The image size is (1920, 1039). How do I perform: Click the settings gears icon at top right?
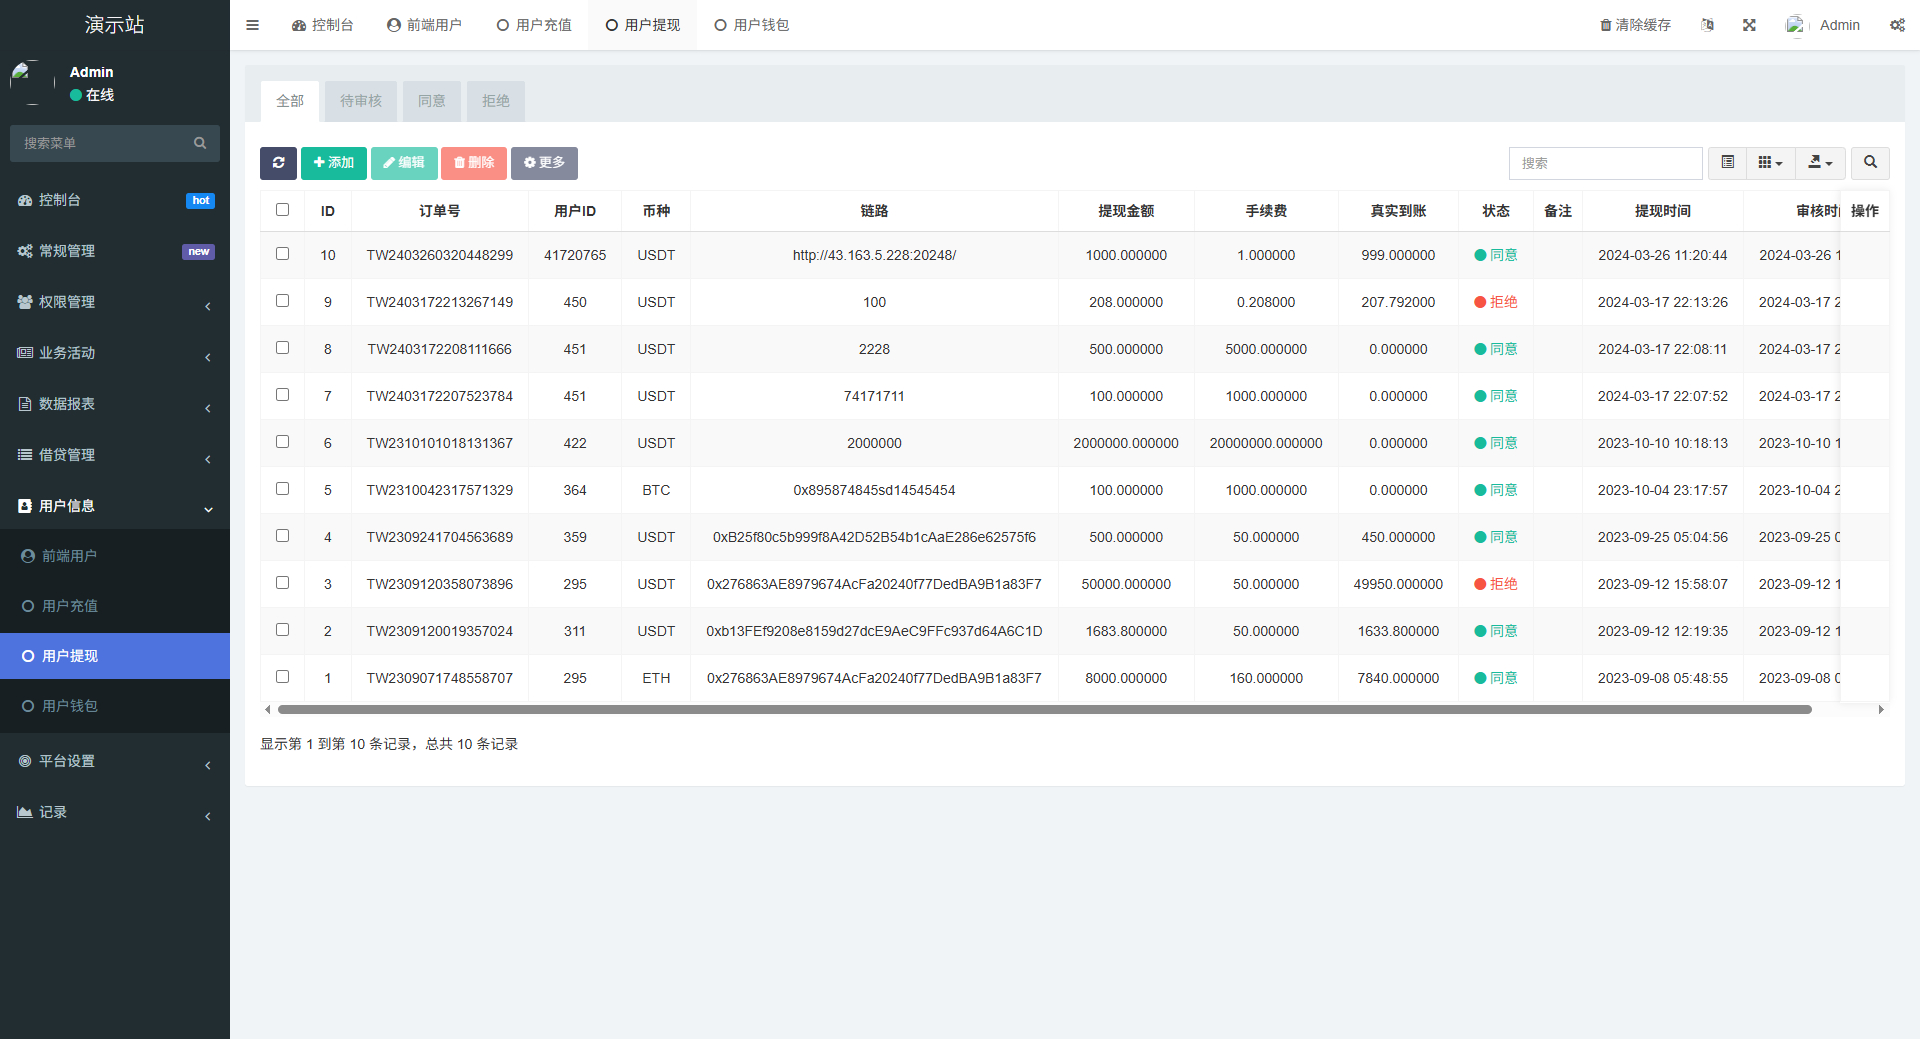point(1897,24)
